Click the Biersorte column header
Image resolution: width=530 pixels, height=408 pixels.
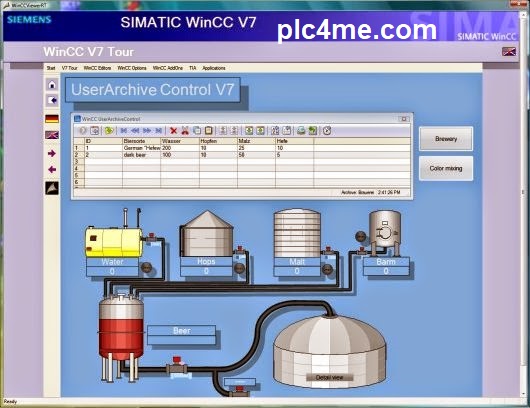point(141,141)
